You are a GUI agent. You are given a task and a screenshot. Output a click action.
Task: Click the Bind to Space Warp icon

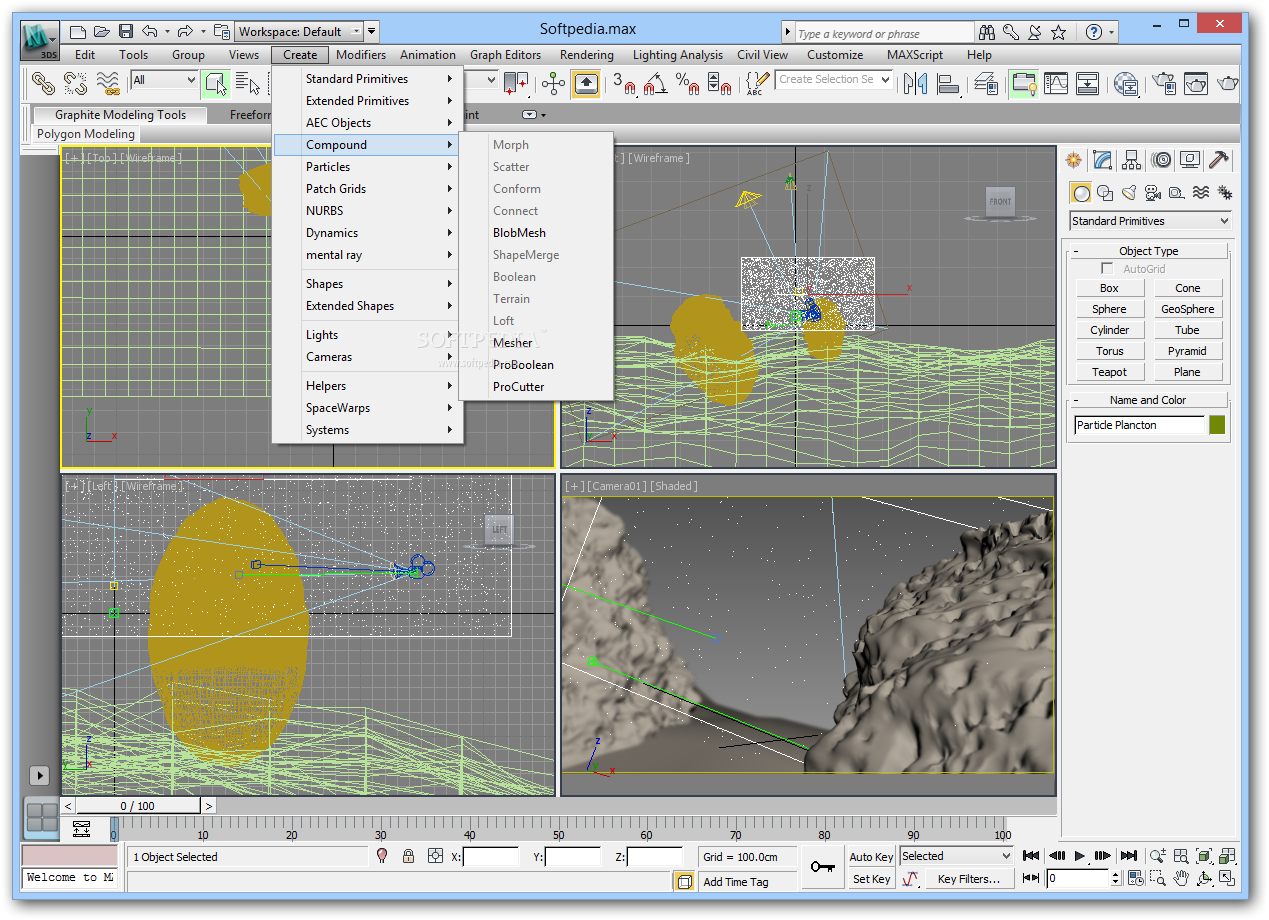coord(108,82)
